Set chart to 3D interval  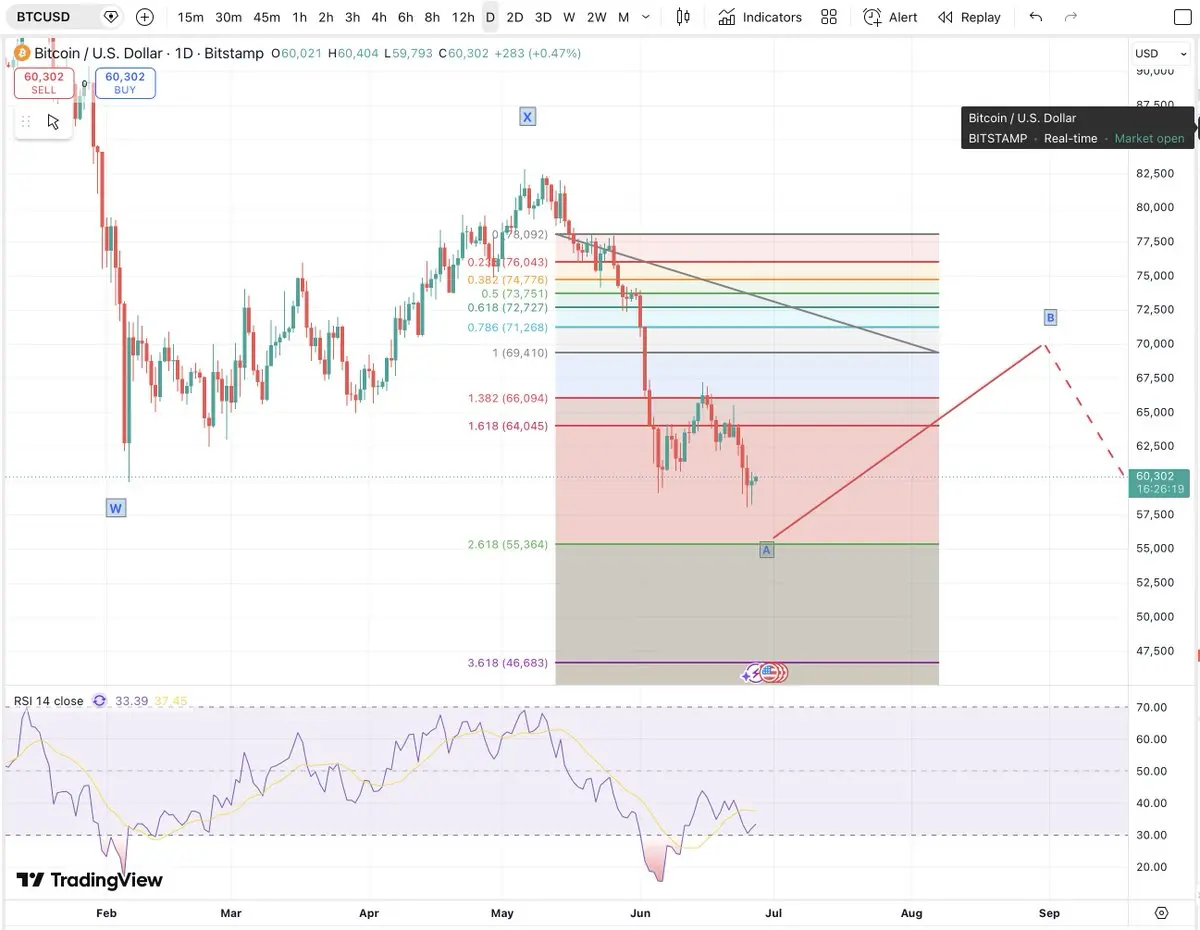pyautogui.click(x=543, y=17)
